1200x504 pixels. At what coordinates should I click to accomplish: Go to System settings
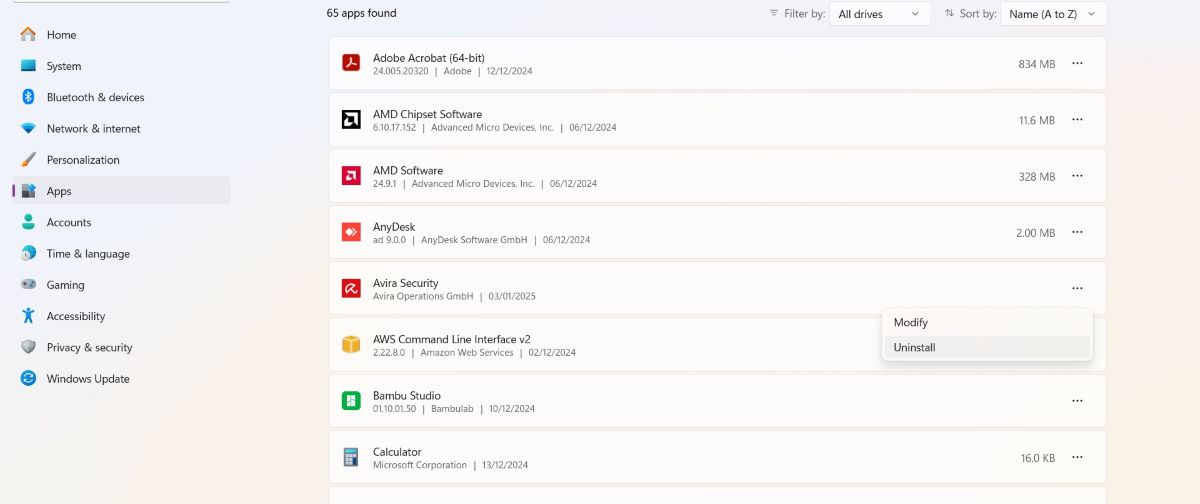(x=121, y=66)
